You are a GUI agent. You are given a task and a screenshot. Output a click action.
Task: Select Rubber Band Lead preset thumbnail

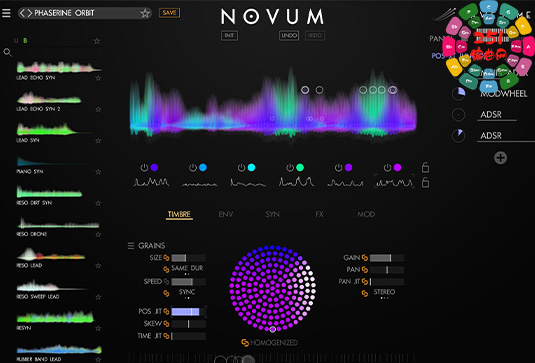pos(59,349)
